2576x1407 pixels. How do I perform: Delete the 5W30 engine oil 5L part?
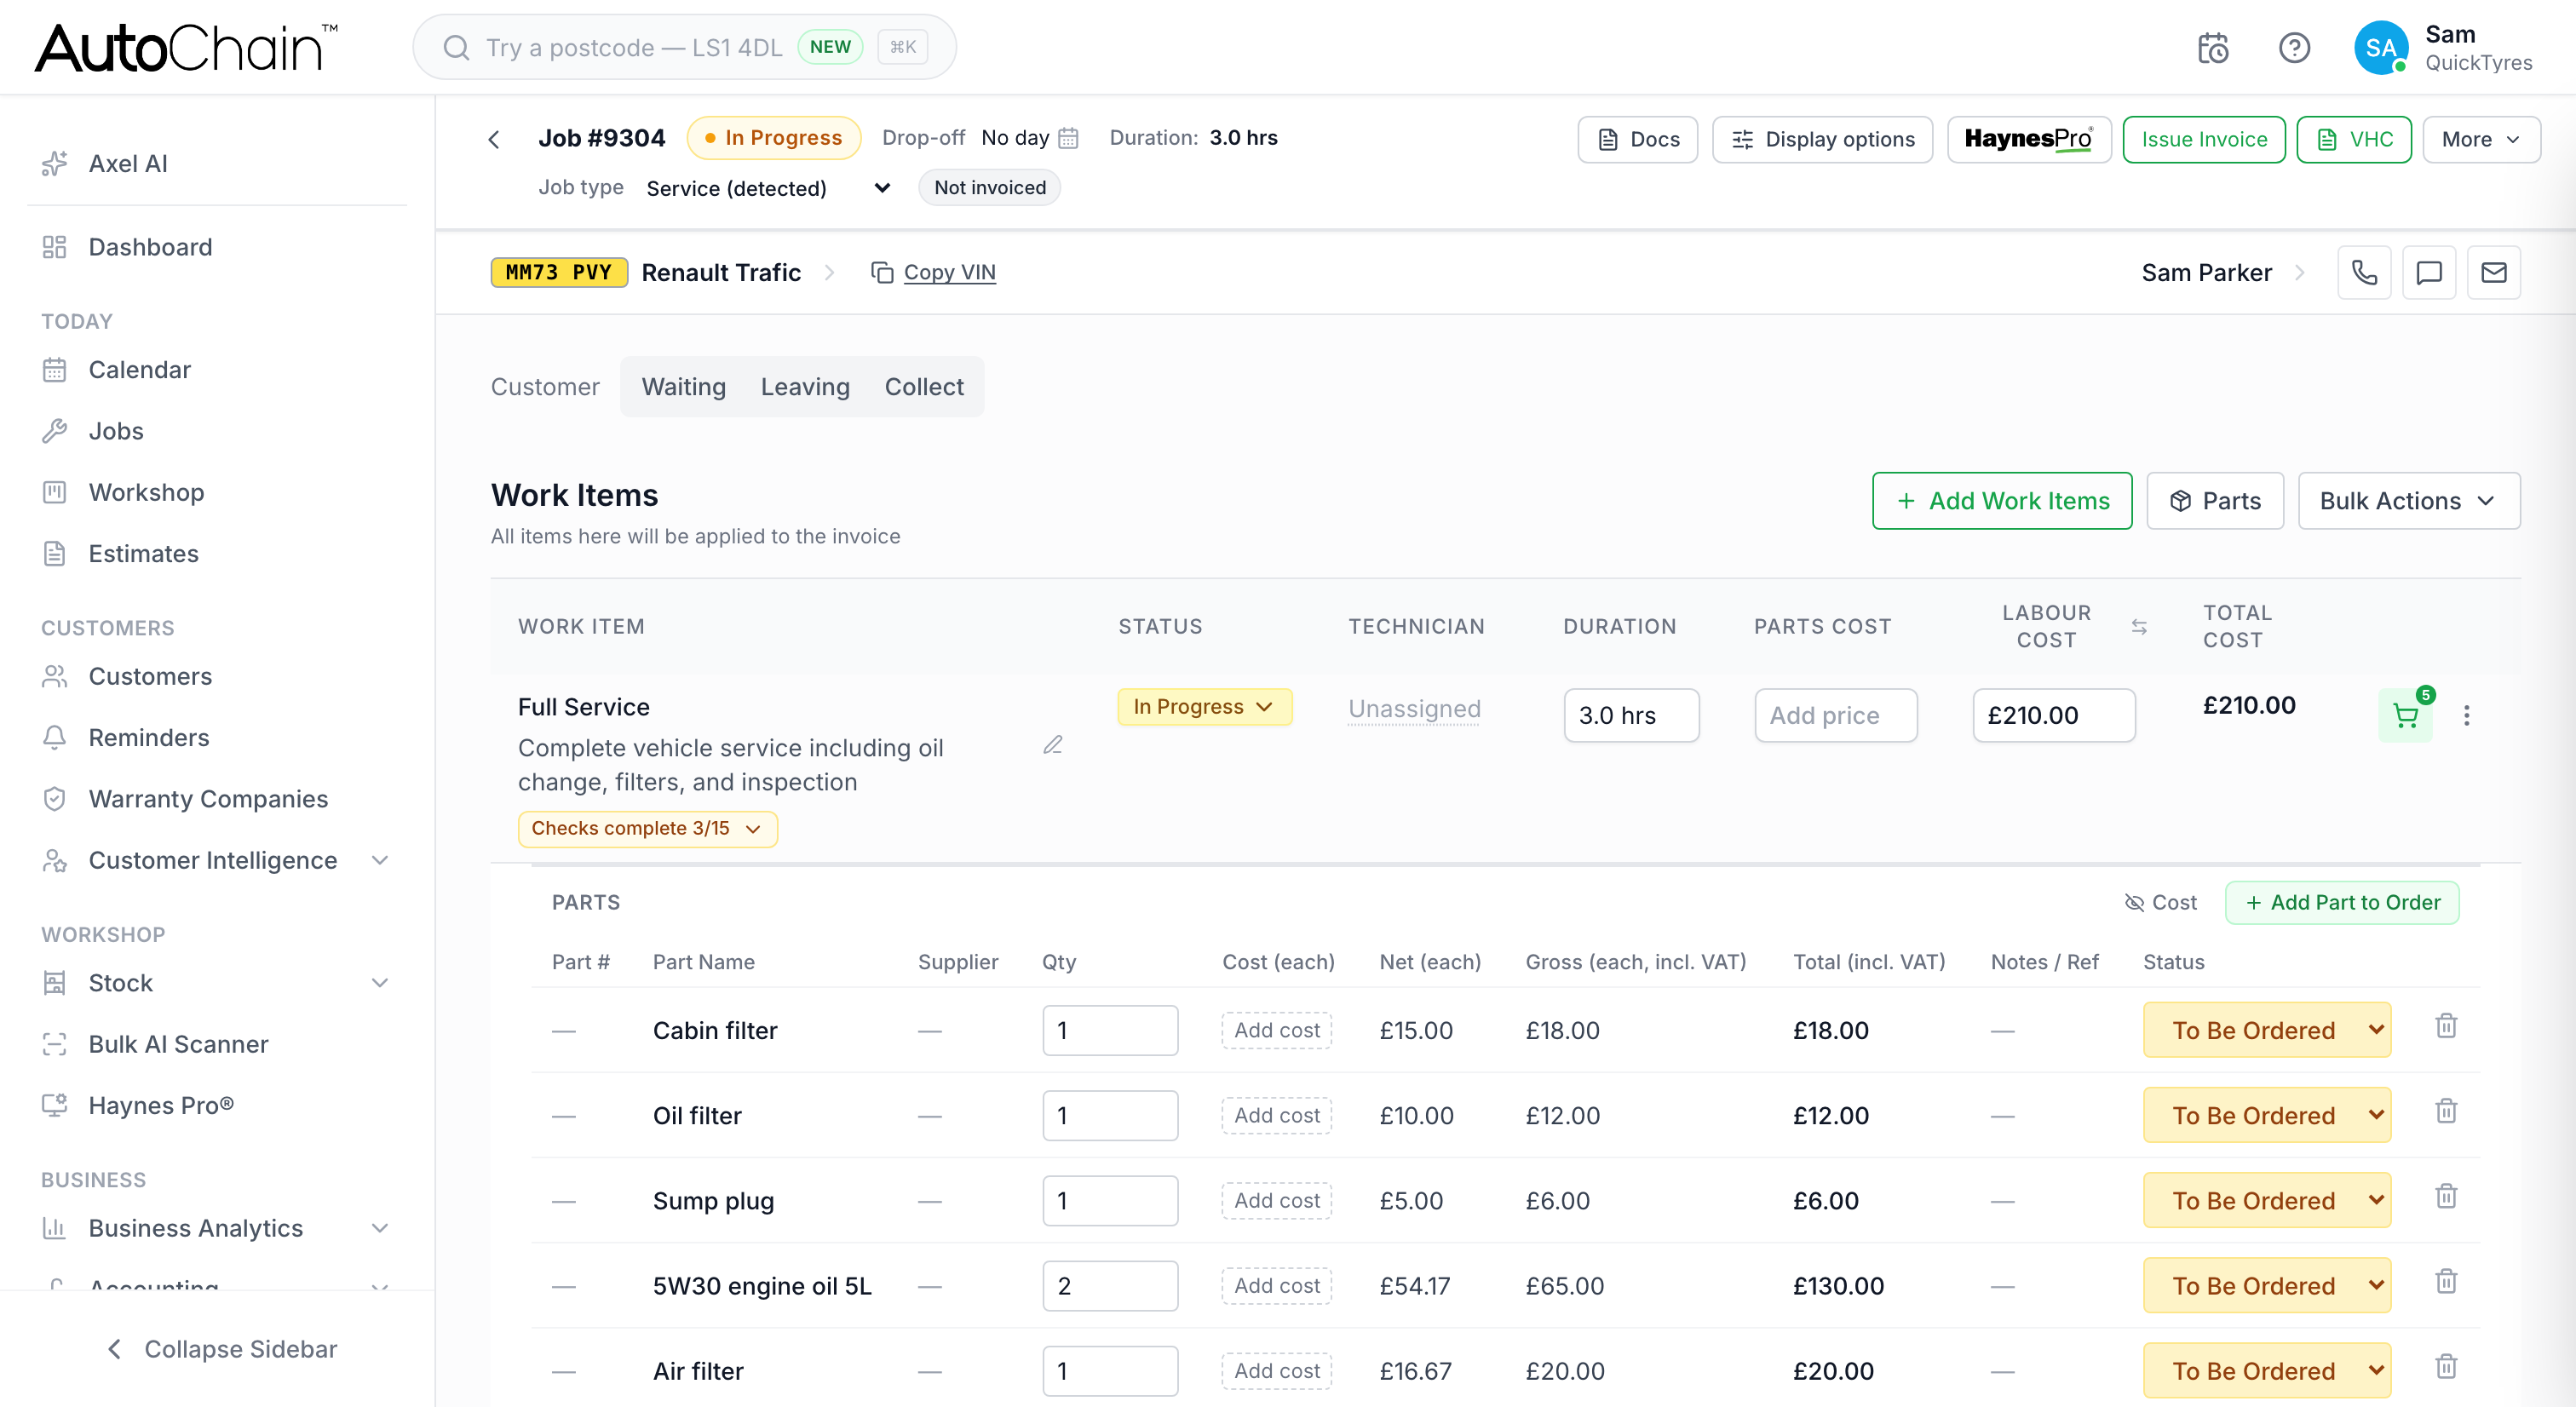[x=2446, y=1281]
